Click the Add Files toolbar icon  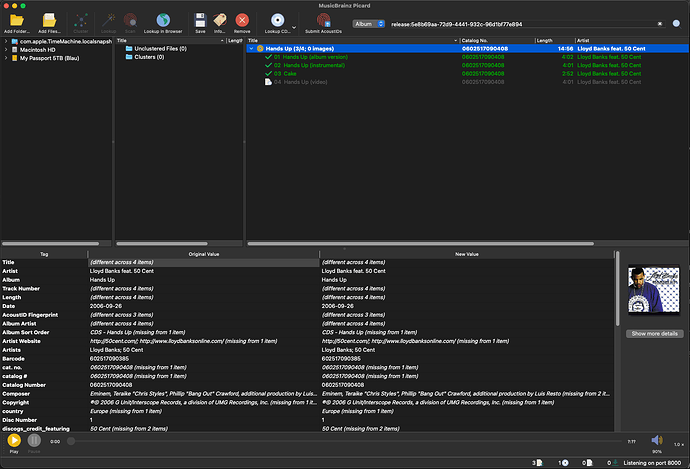pyautogui.click(x=49, y=20)
